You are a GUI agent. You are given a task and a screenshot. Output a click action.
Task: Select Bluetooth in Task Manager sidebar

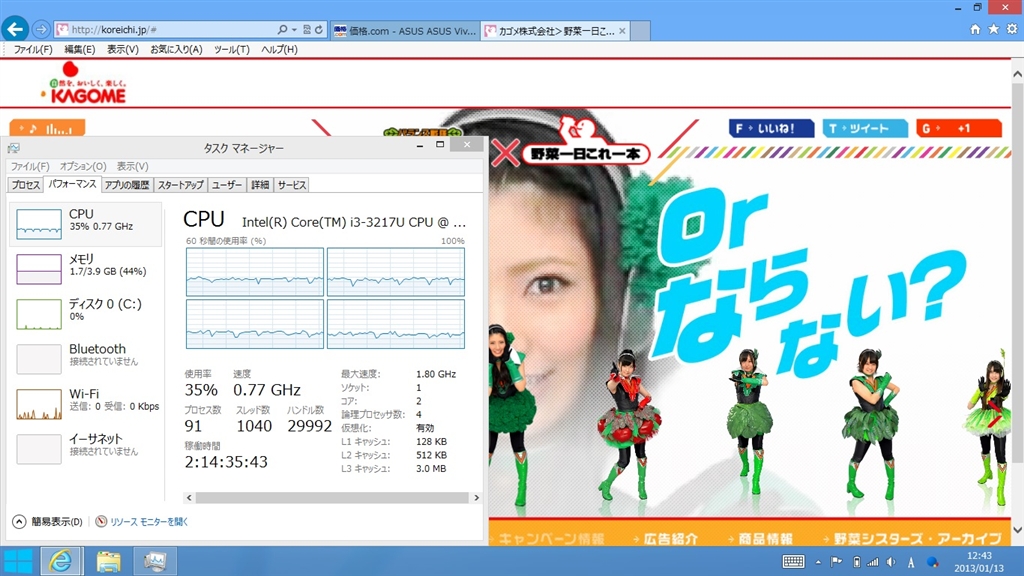[86, 359]
